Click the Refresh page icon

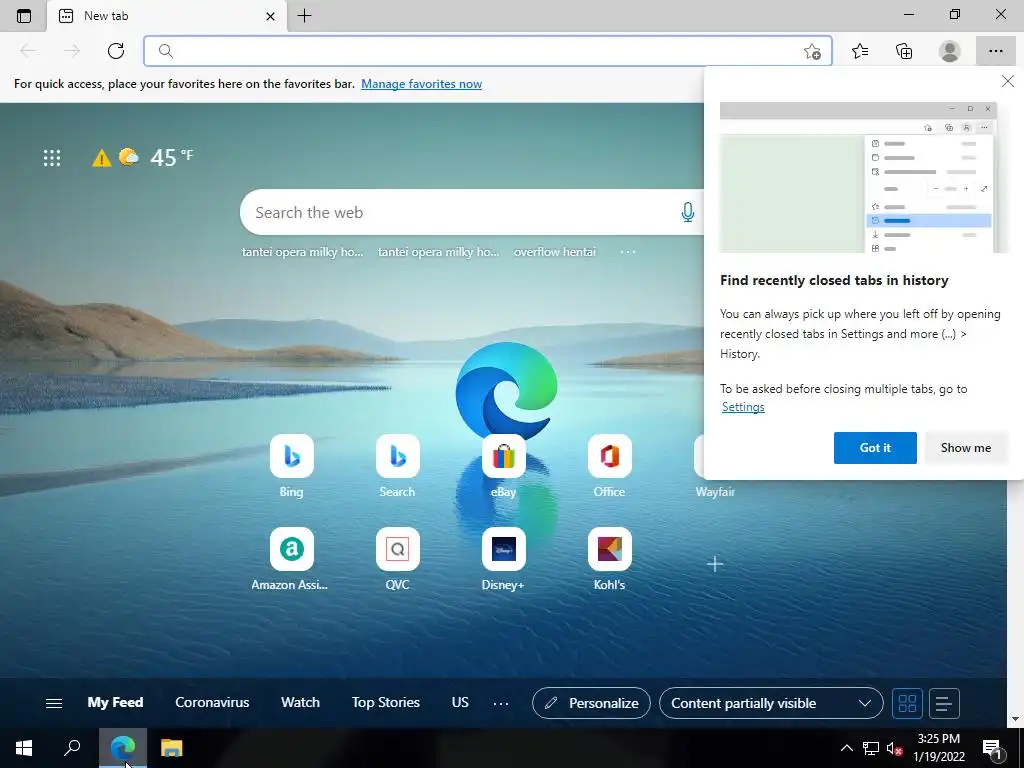(116, 51)
